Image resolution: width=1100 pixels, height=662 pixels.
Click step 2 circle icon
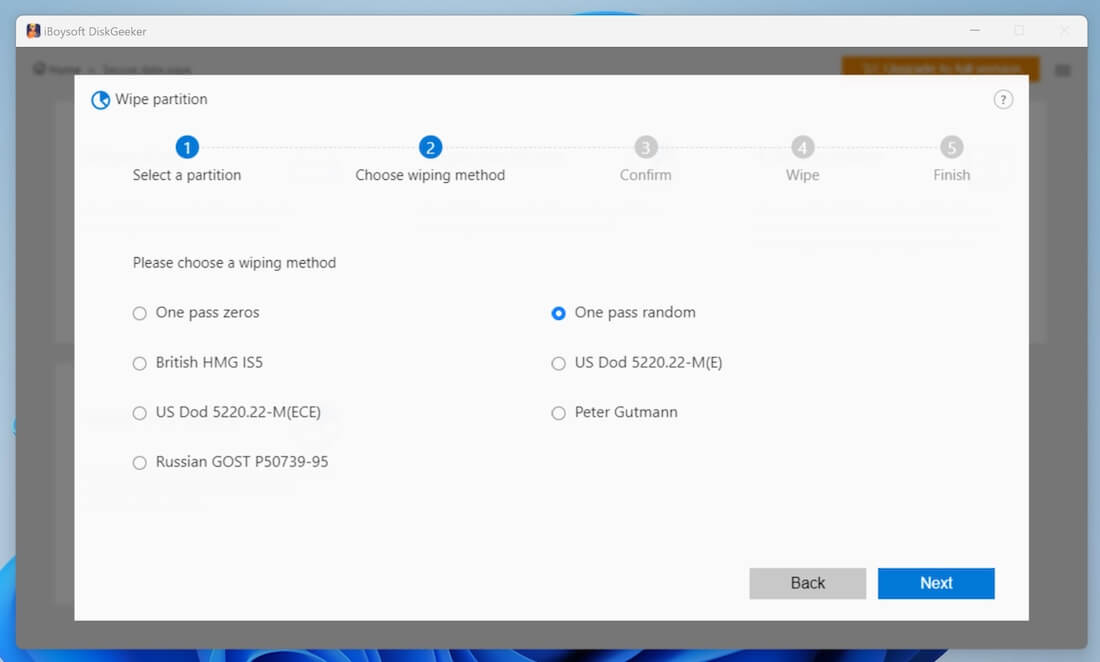click(x=430, y=147)
